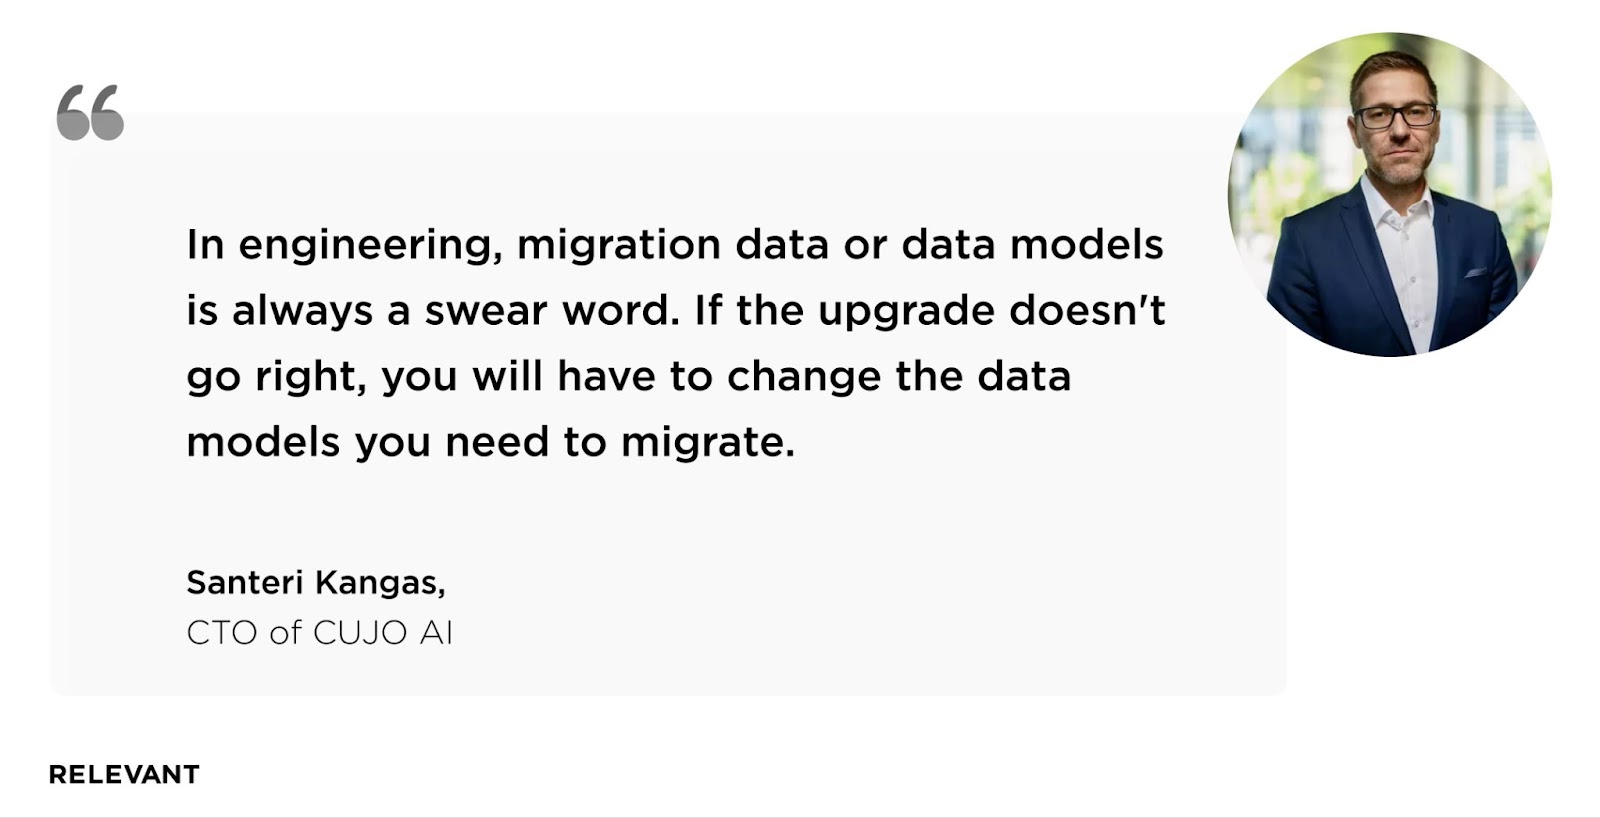1600x818 pixels.
Task: Click the phrase swear word
Action: coord(552,311)
